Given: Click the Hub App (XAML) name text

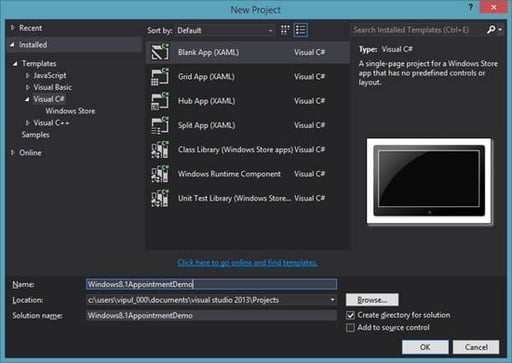Looking at the screenshot, I should pos(206,101).
